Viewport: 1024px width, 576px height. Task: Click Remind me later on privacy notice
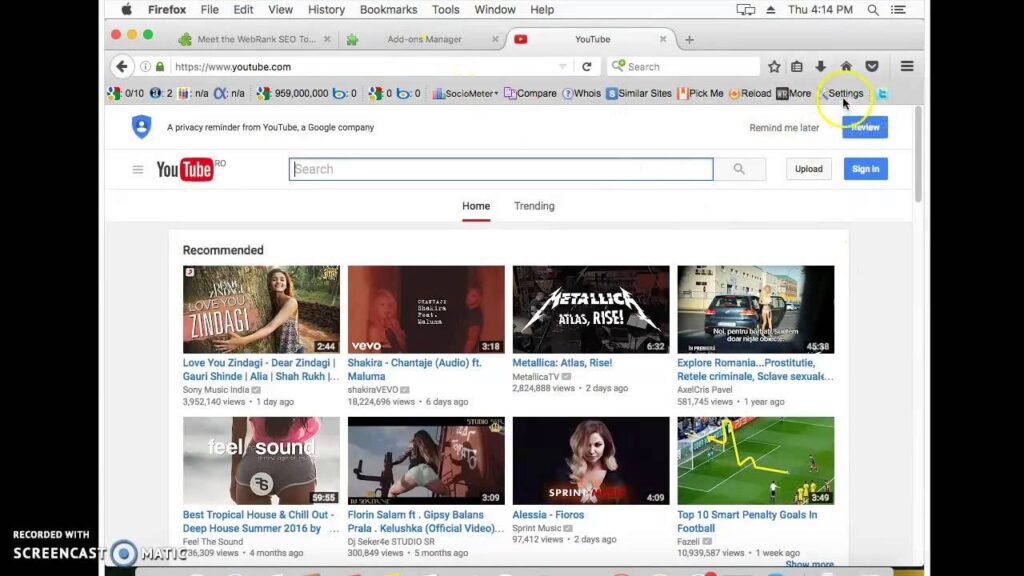(784, 127)
